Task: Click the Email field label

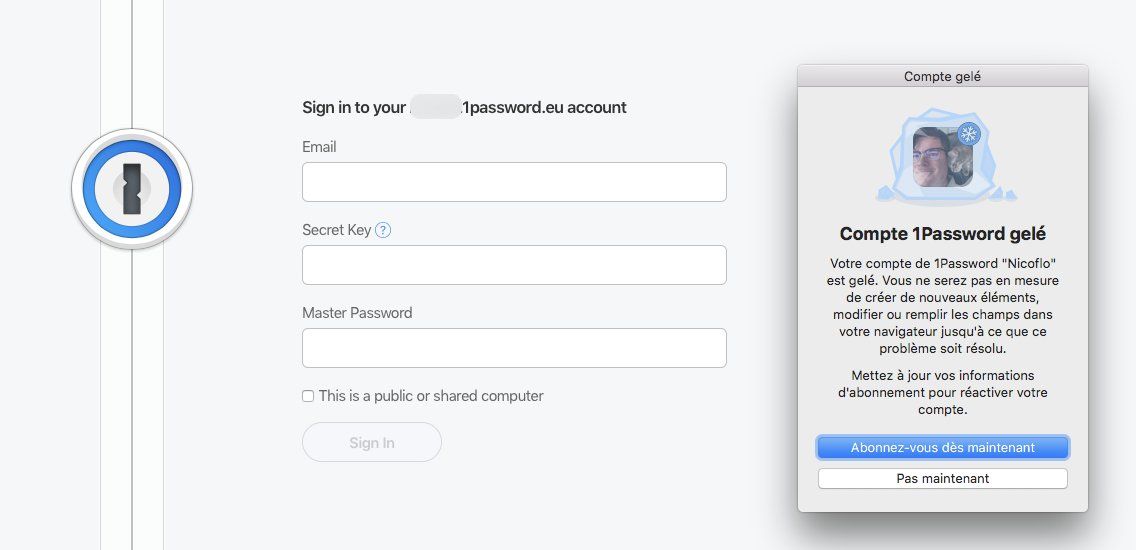Action: [319, 147]
